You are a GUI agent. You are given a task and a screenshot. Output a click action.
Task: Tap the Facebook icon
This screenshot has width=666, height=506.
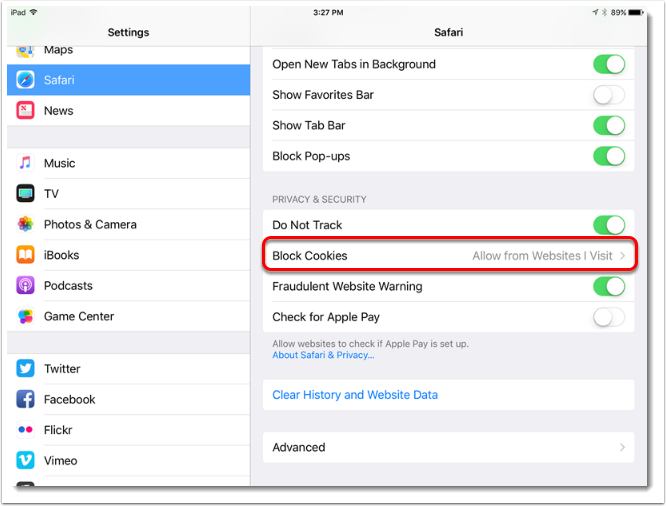coord(25,399)
